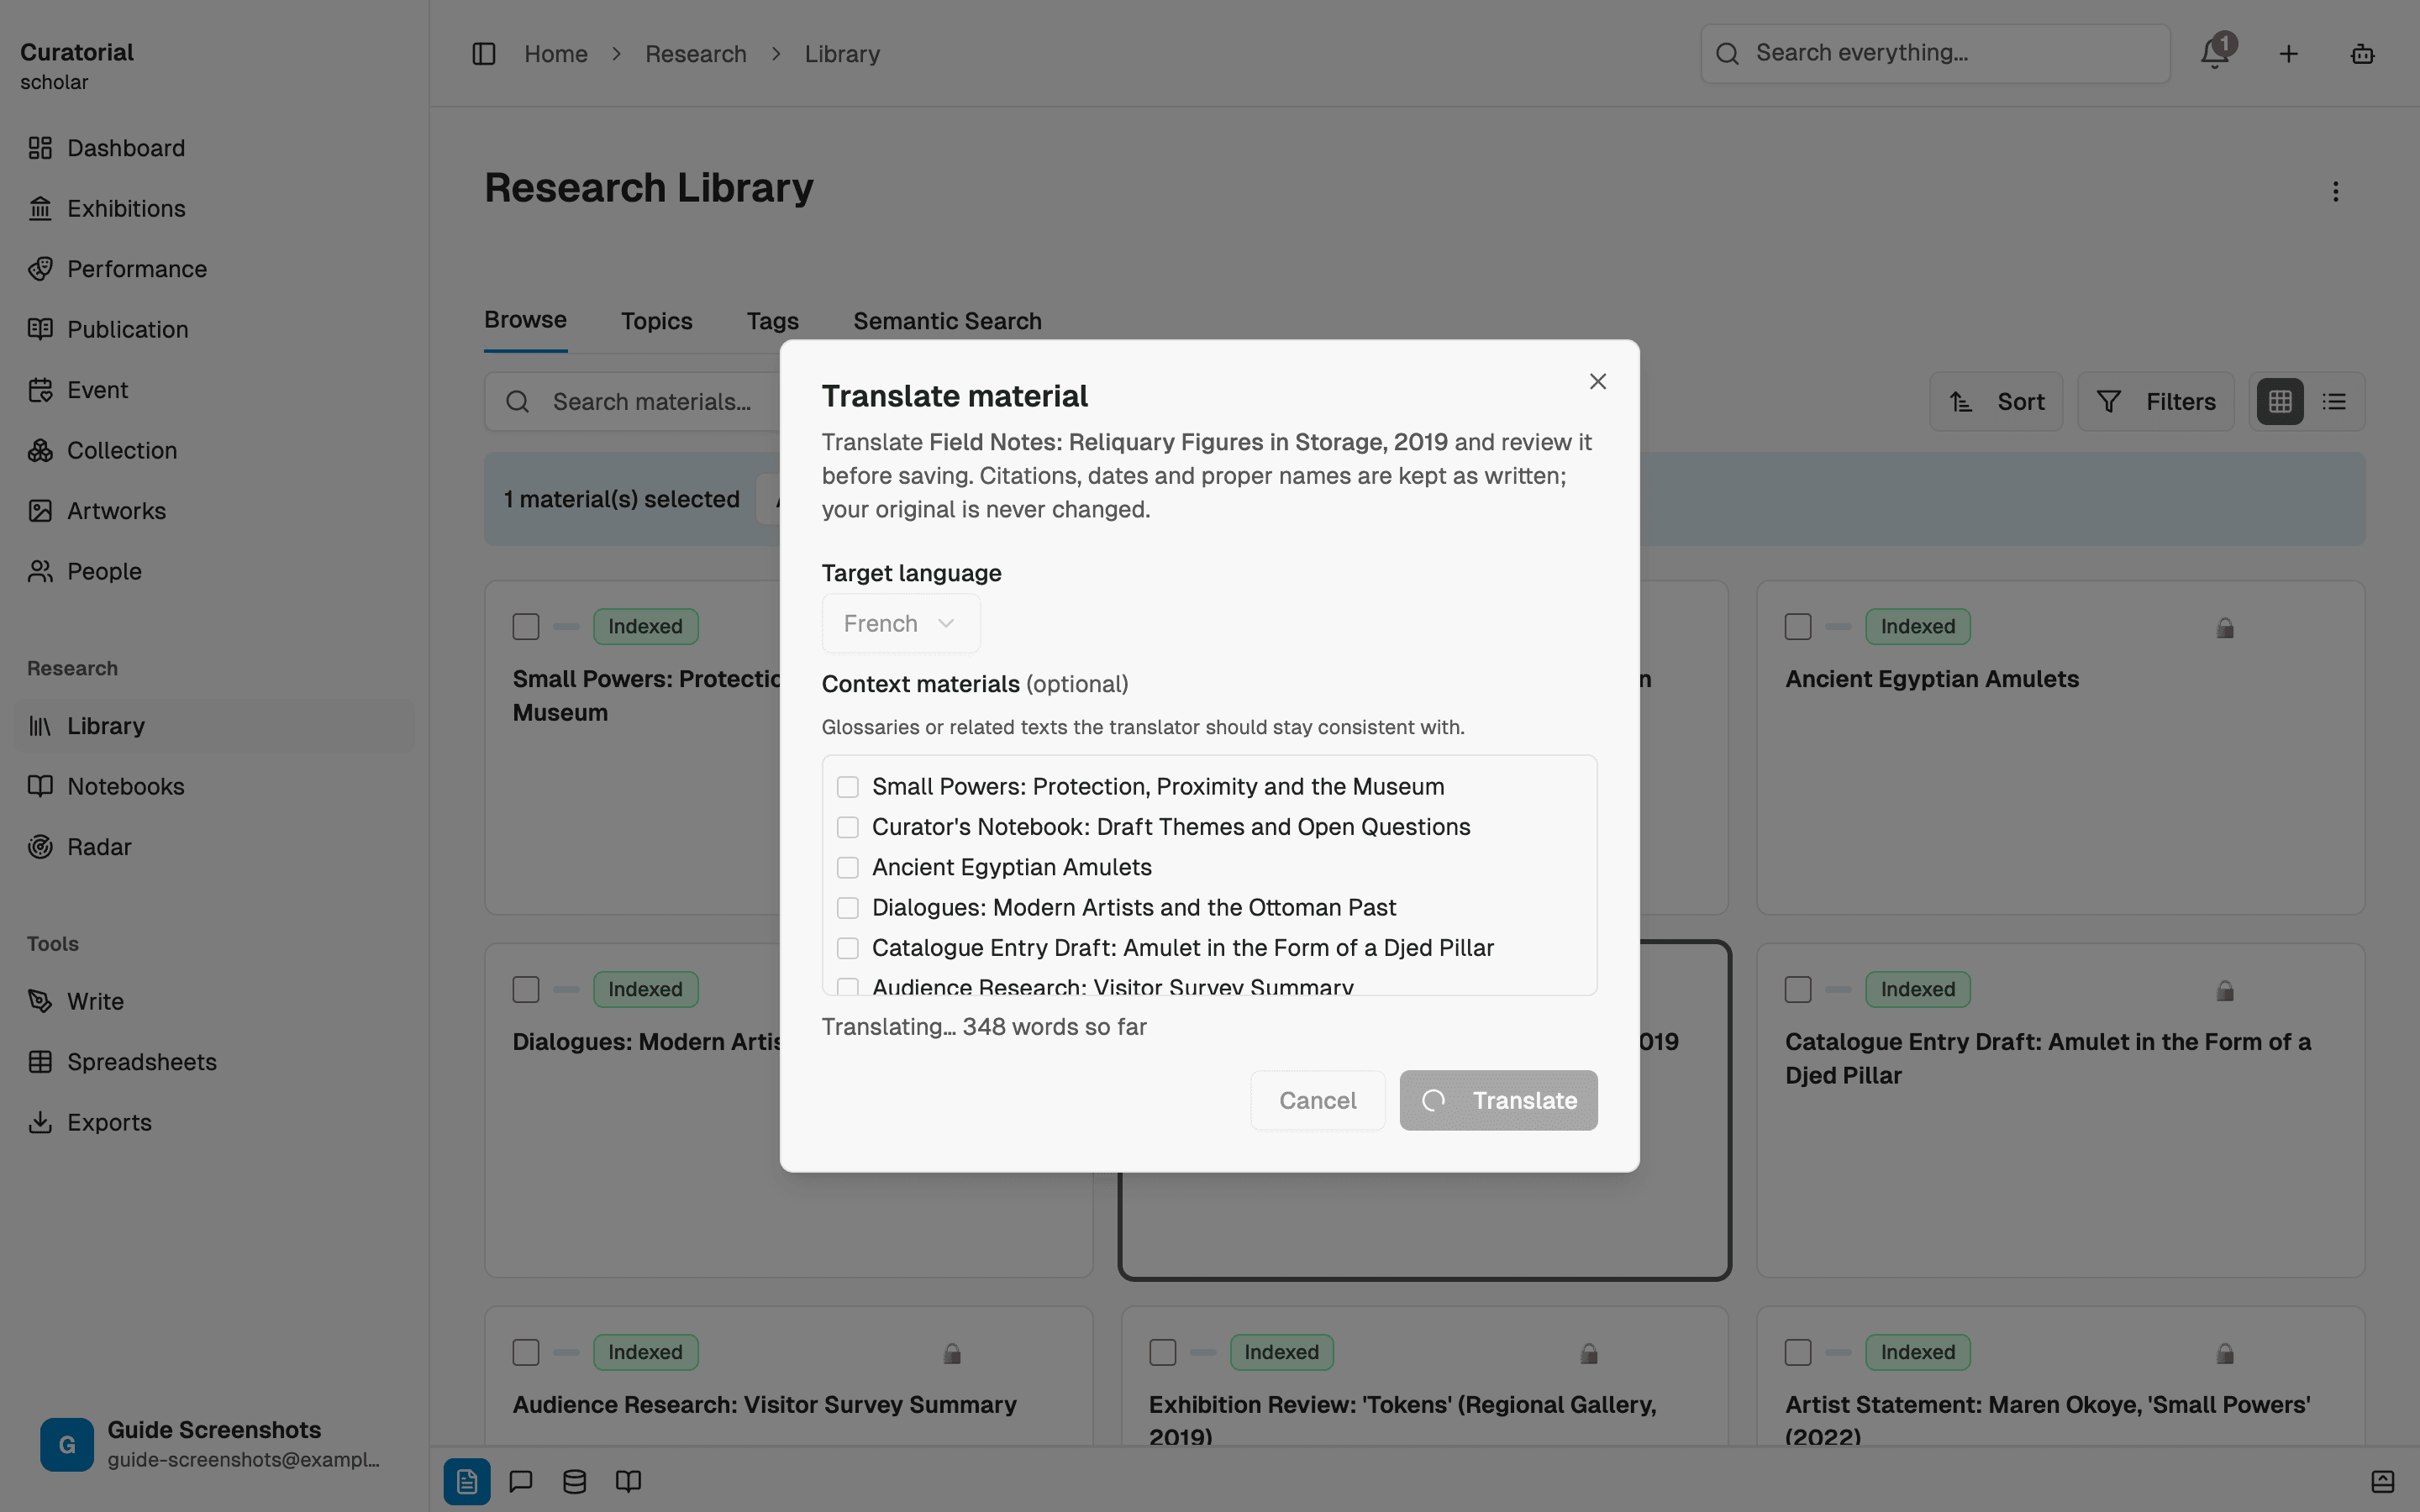Image resolution: width=2420 pixels, height=1512 pixels.
Task: Click the Cancel button
Action: 1318,1101
